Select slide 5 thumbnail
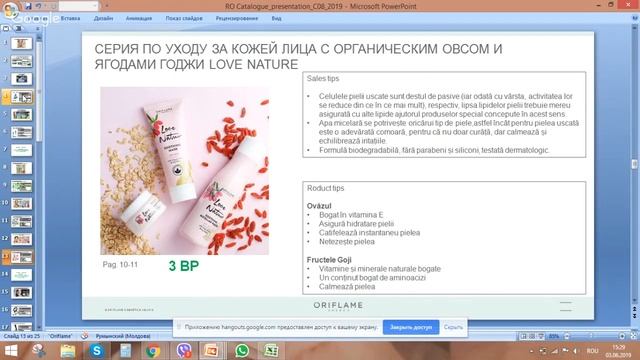640x360 pixels. (x=21, y=114)
